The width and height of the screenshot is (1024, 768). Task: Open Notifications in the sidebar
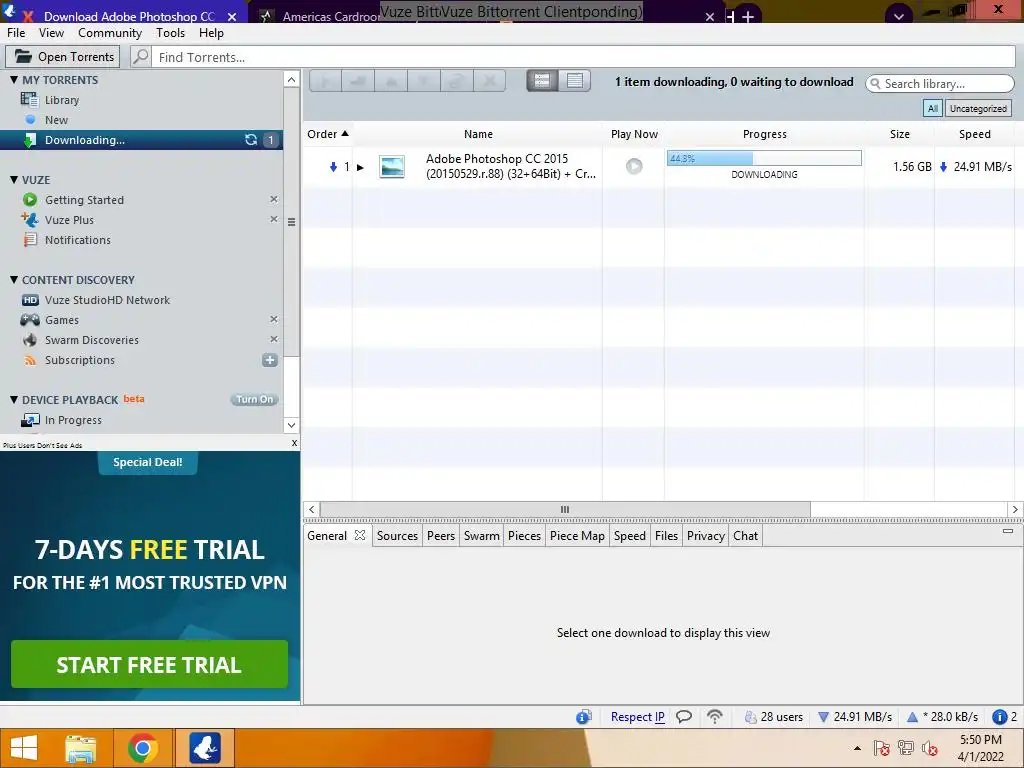tap(78, 240)
